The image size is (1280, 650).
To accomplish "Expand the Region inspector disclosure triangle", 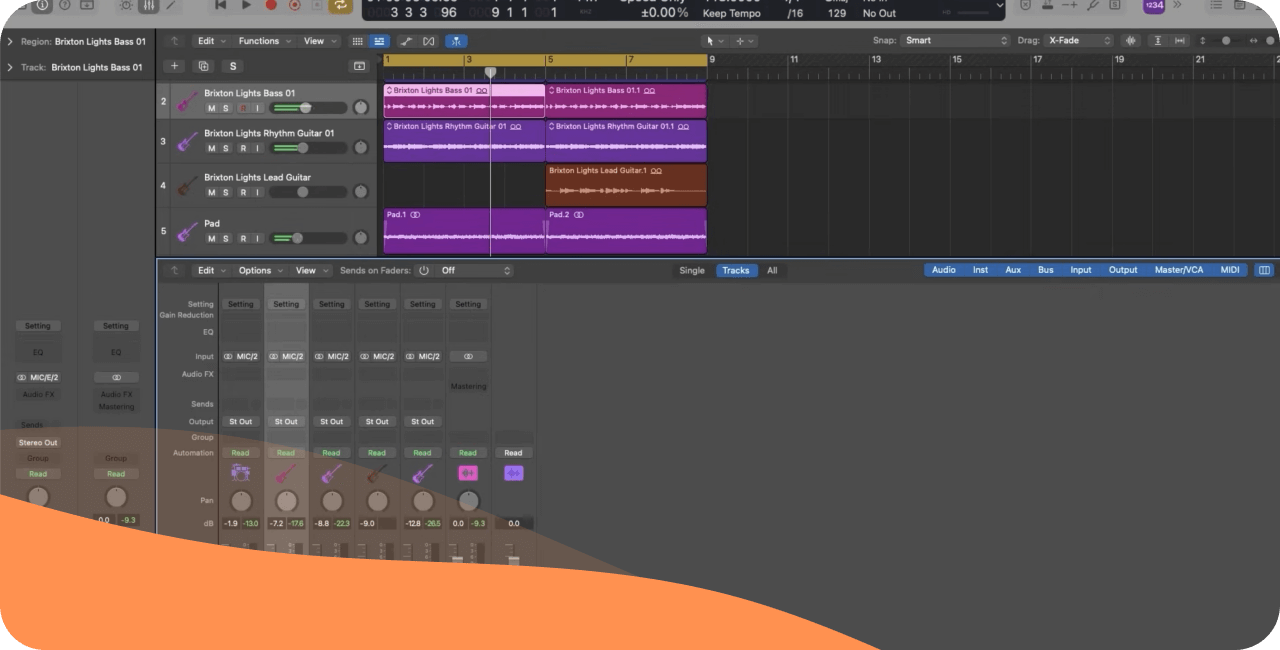I will 10,42.
